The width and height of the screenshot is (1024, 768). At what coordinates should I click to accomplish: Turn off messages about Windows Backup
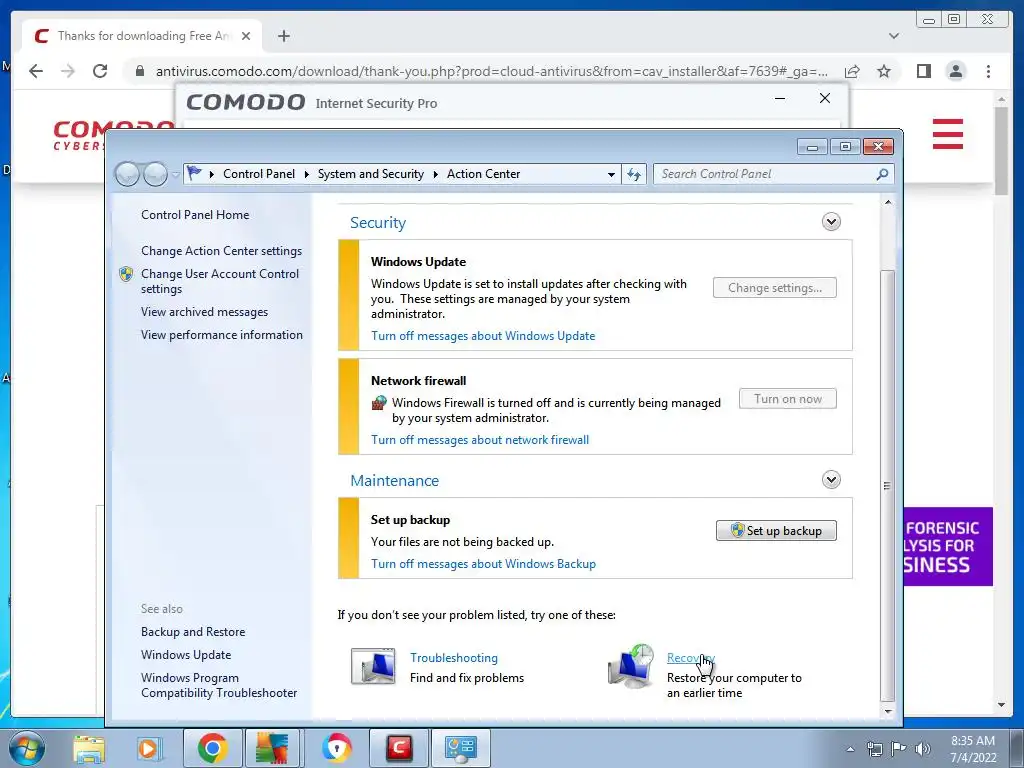point(483,564)
